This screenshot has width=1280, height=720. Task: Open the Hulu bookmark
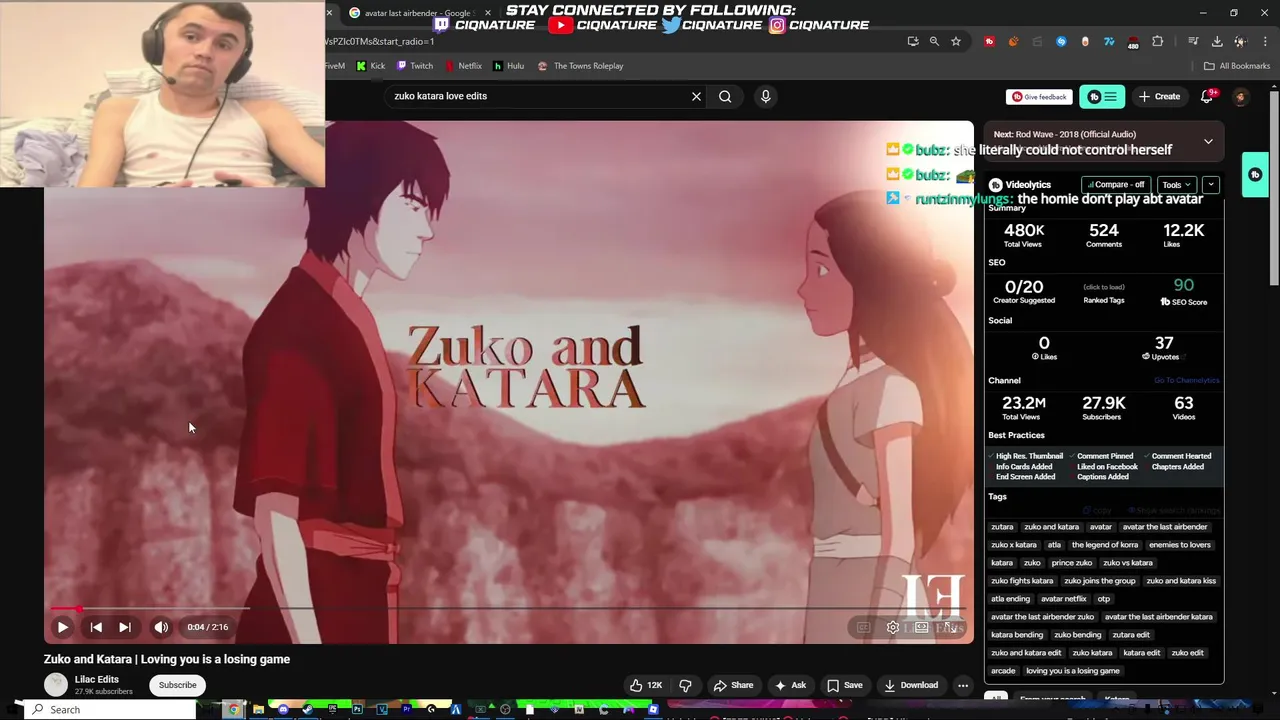(x=509, y=66)
